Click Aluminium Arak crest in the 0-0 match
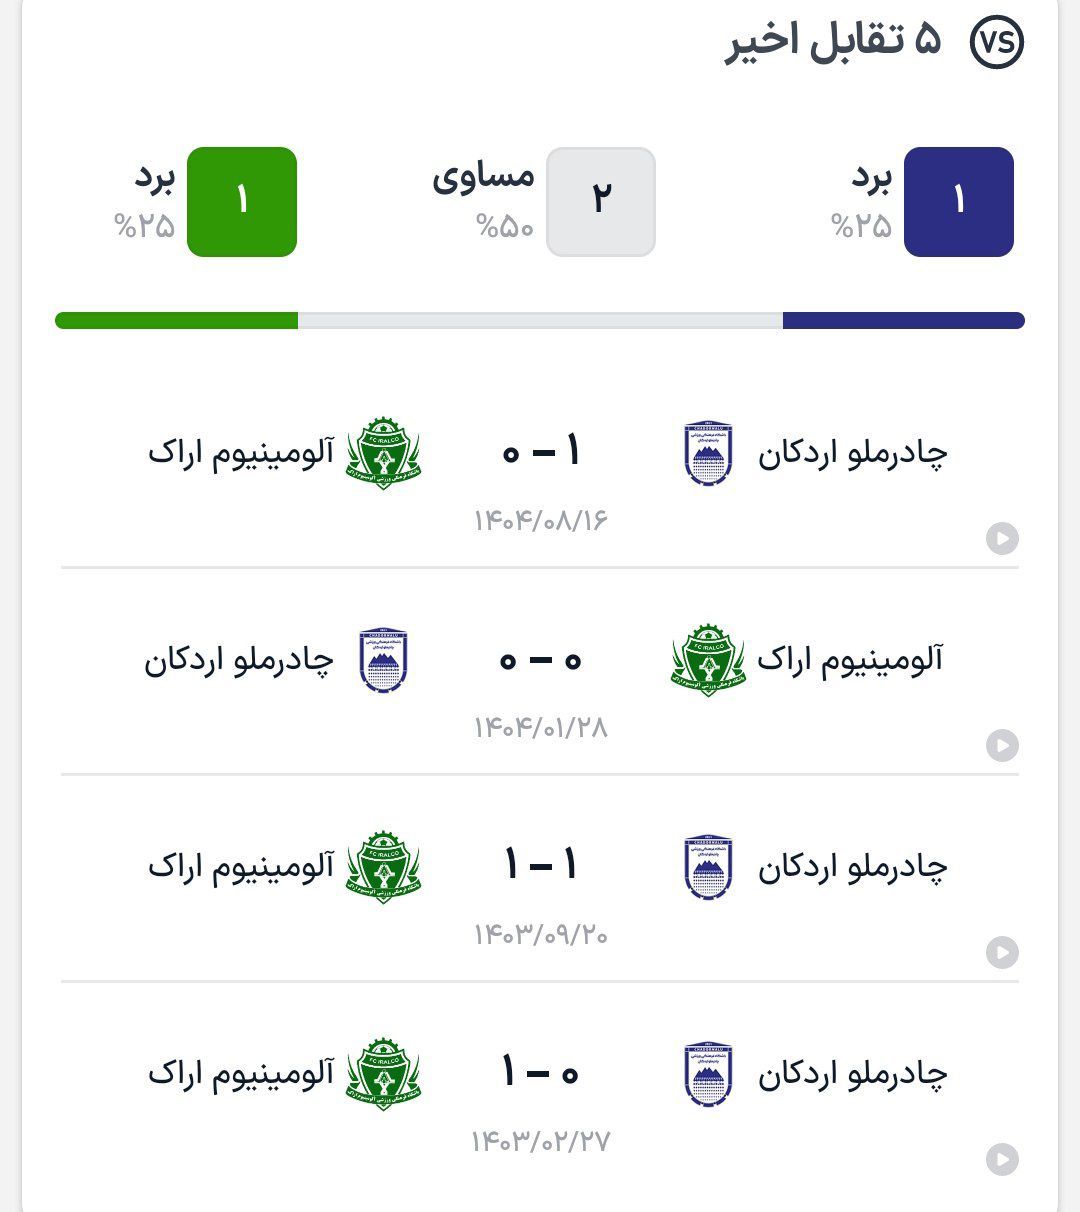1080x1212 pixels. coord(708,660)
